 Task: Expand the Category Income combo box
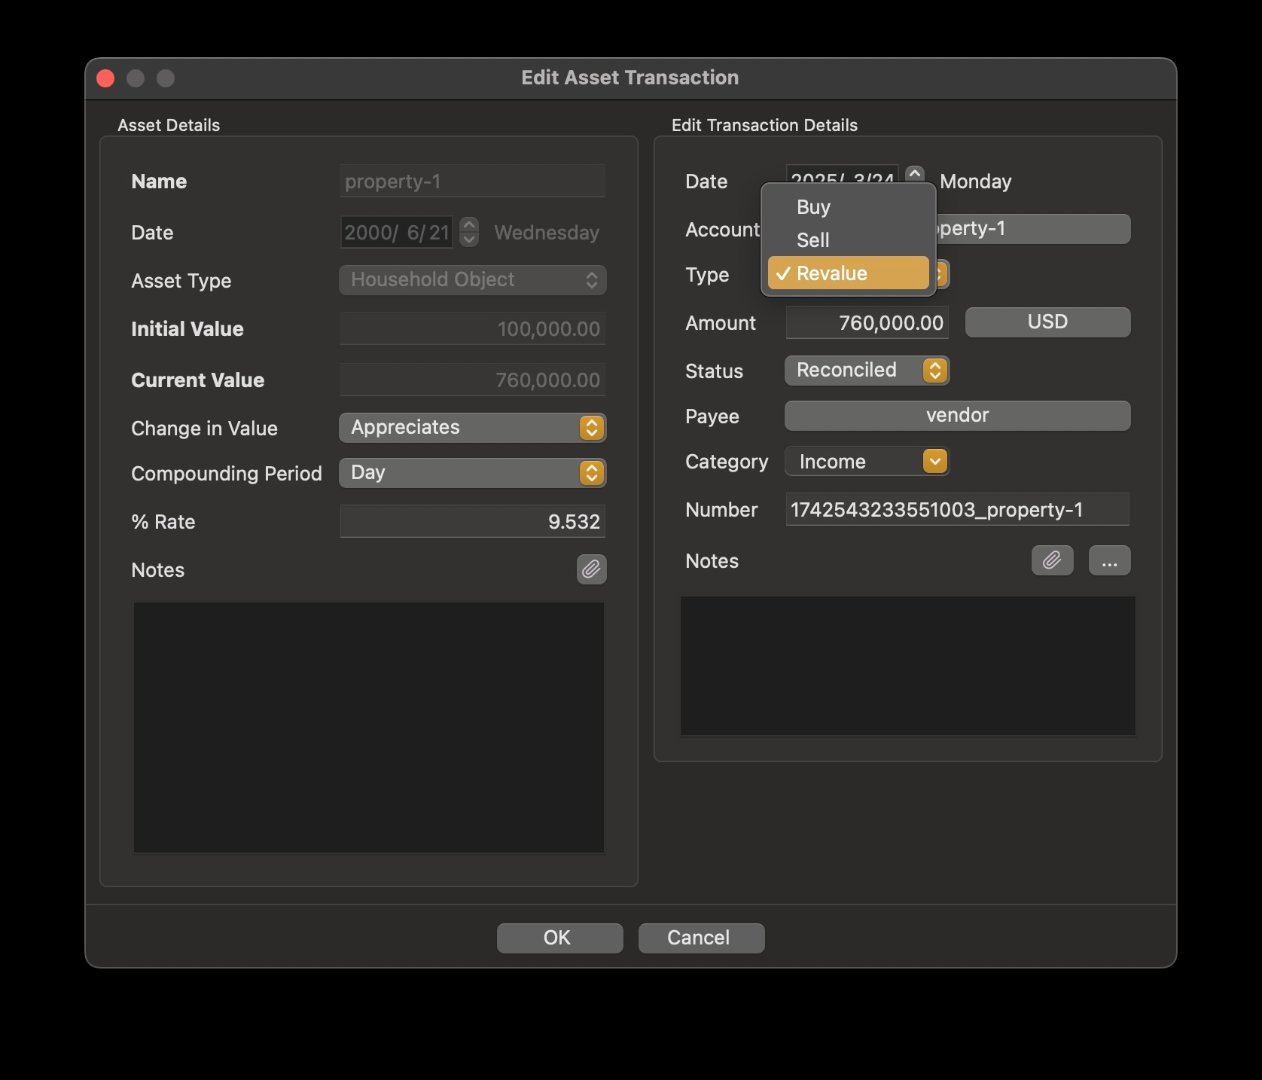934,461
